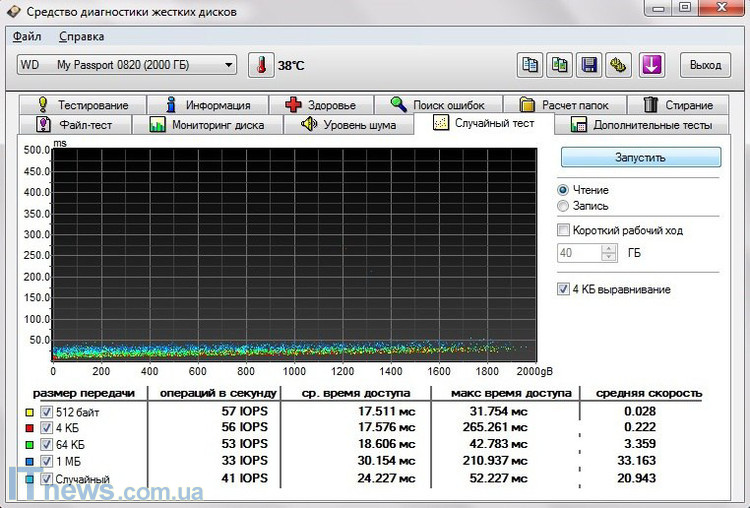This screenshot has width=750, height=508.
Task: Switch to the Мониторинг диска tab
Action: [x=206, y=125]
